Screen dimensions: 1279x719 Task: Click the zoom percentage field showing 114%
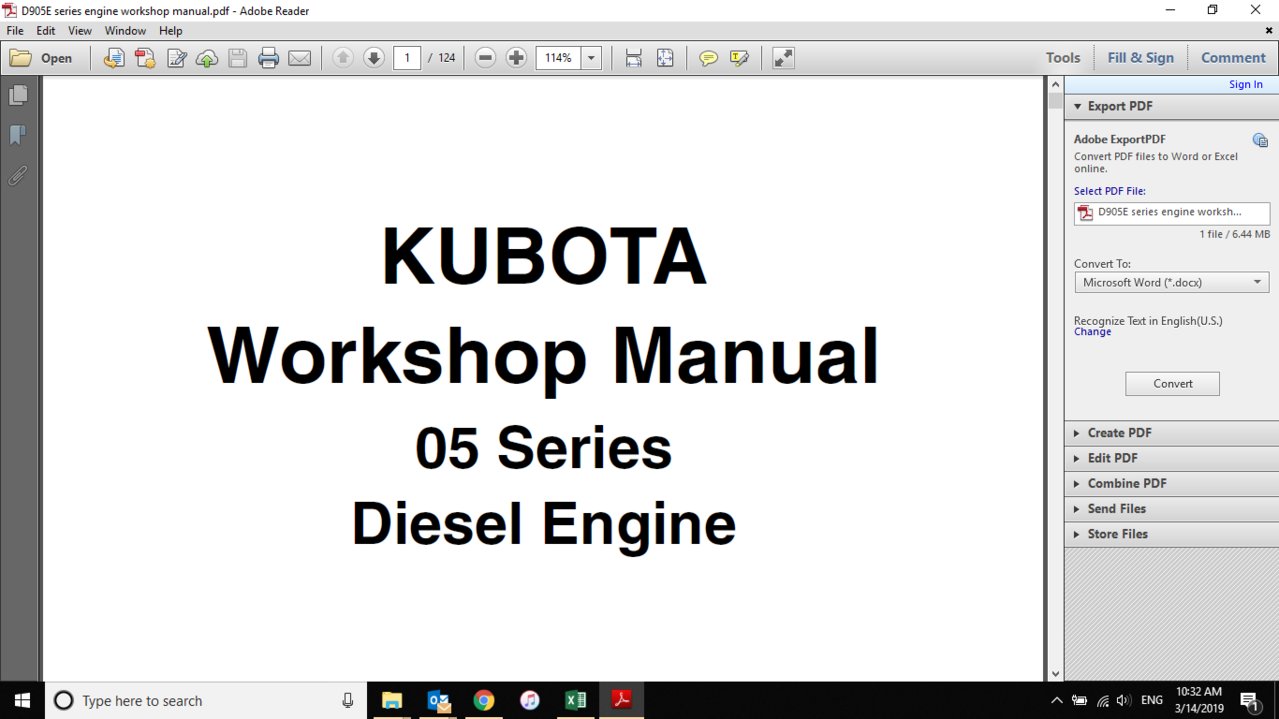tap(558, 58)
